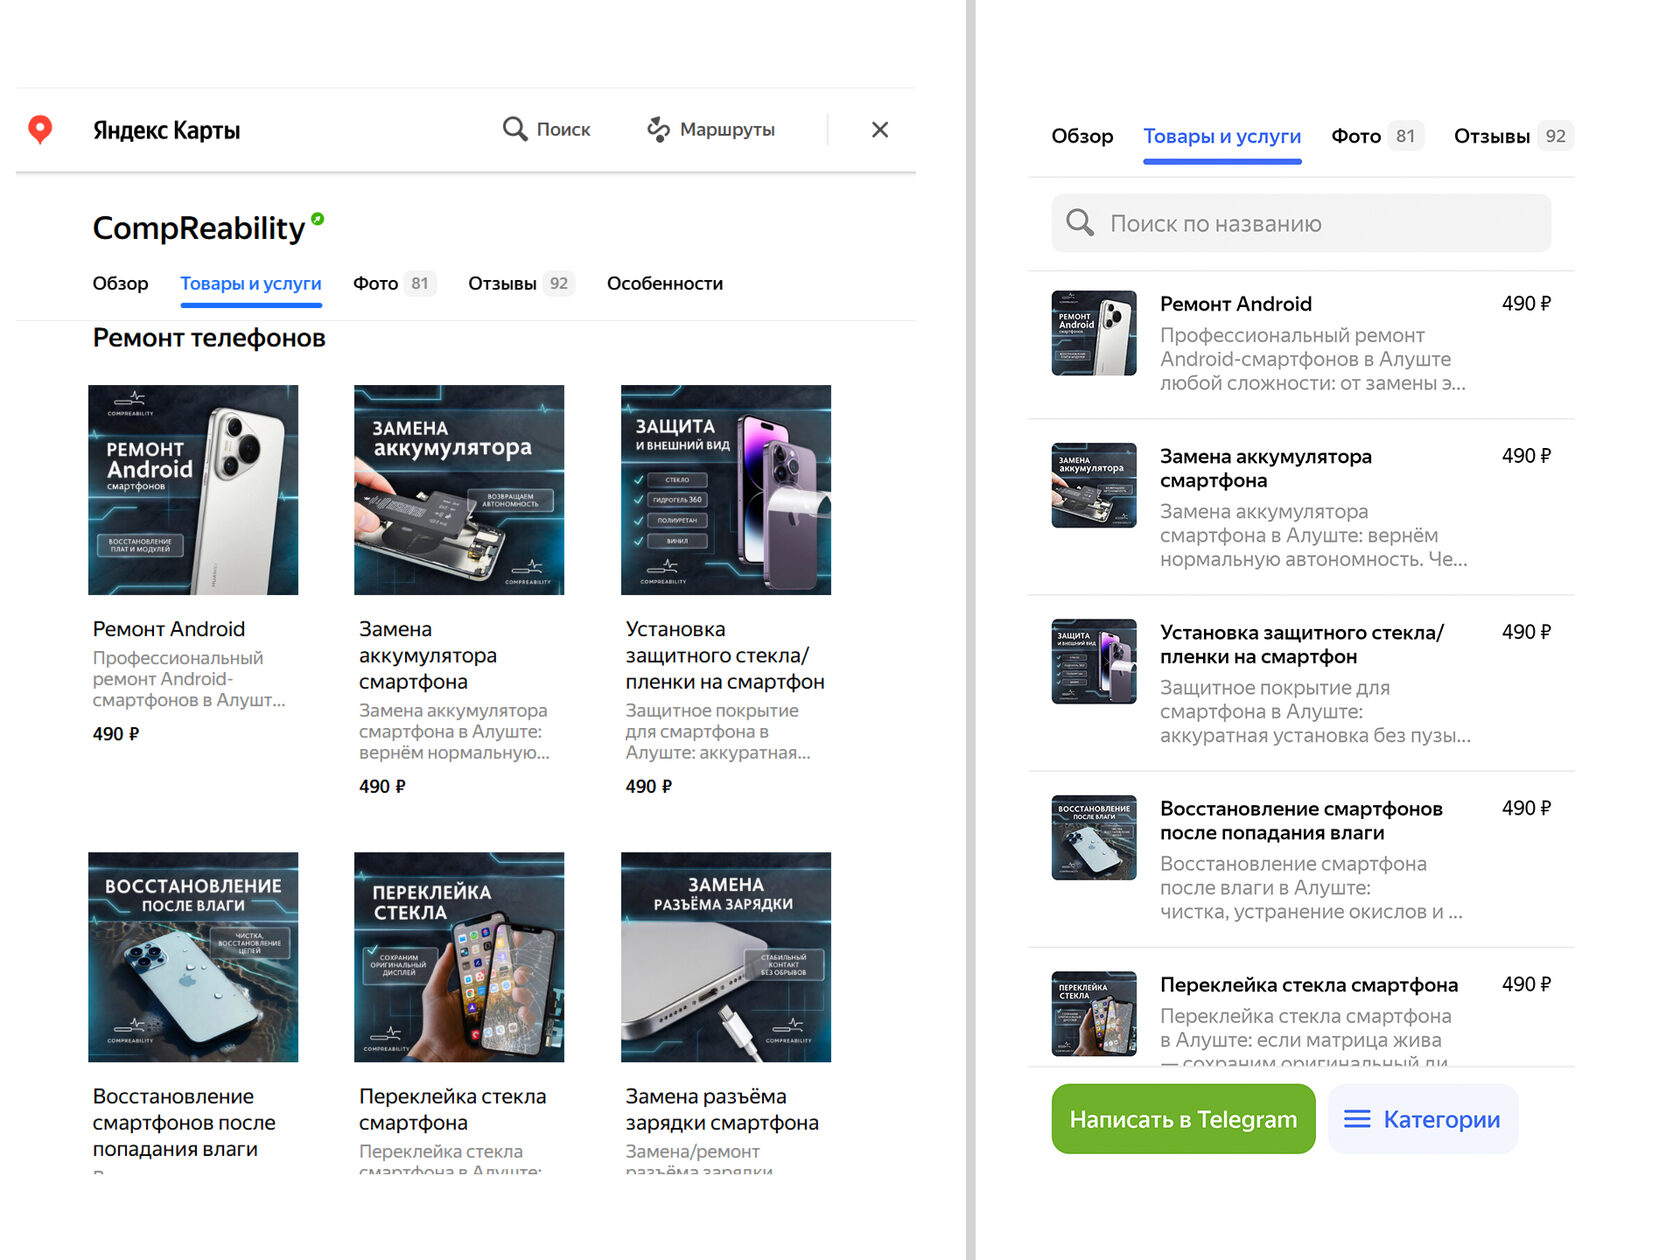Click the 490 ₽ price of Ремонт Android in the right list
The image size is (1680, 1260).
(x=1526, y=304)
